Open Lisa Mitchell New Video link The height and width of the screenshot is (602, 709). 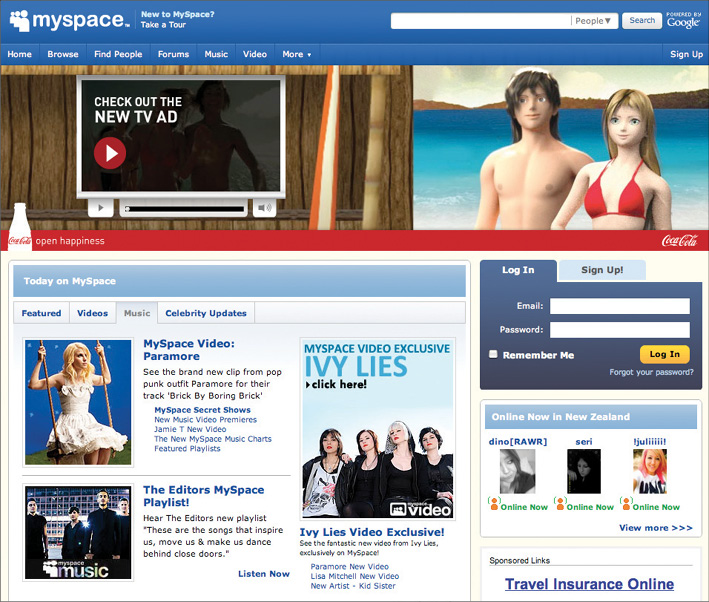click(x=354, y=576)
